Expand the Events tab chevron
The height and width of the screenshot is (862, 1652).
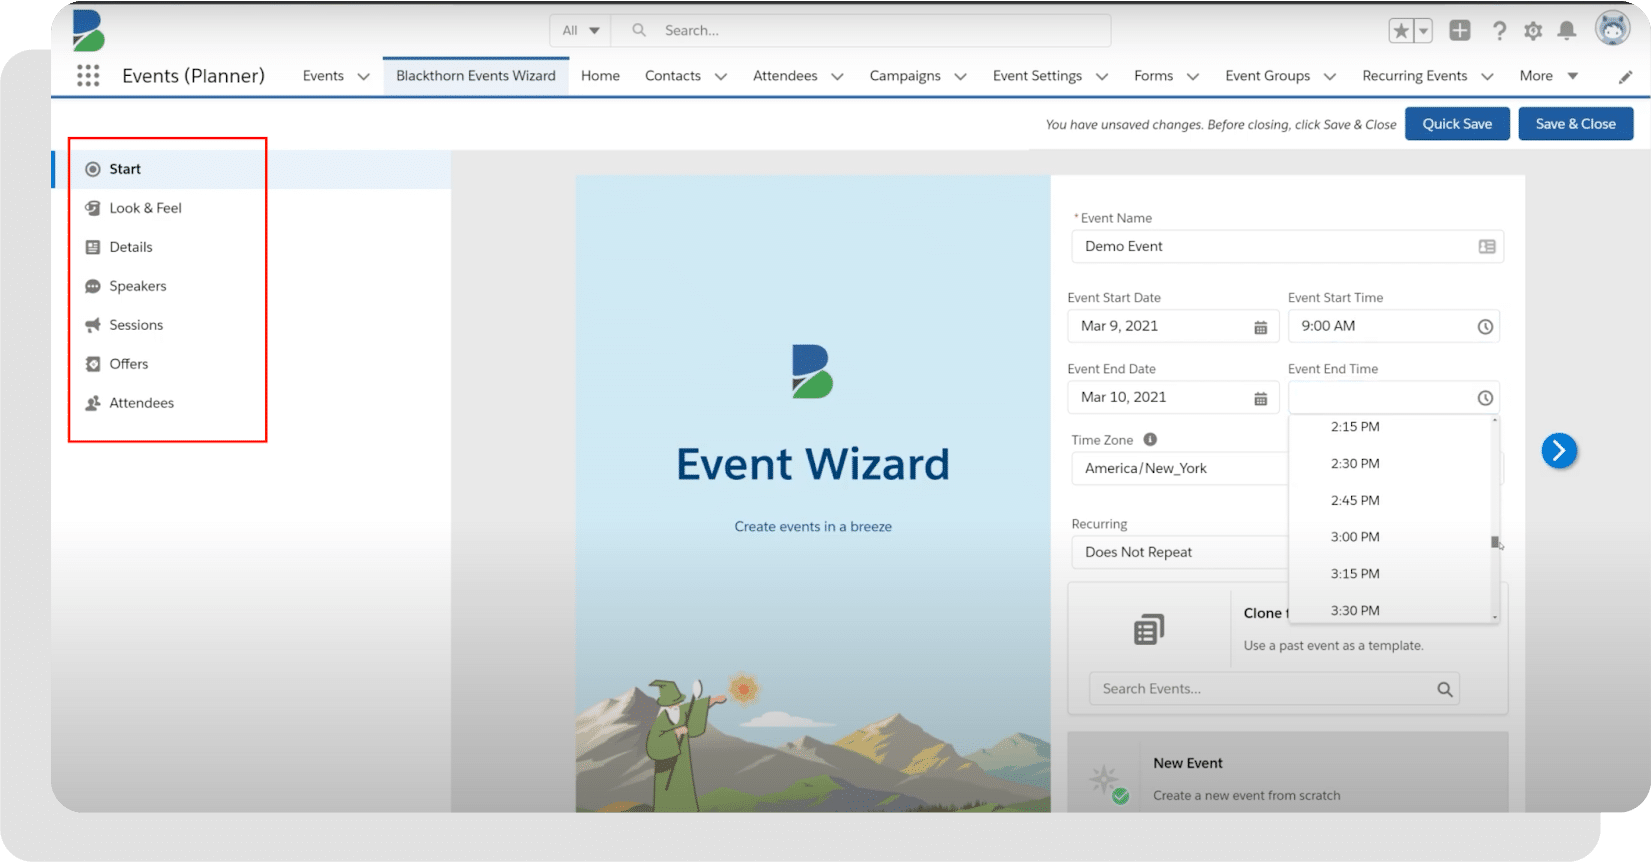[x=363, y=77]
